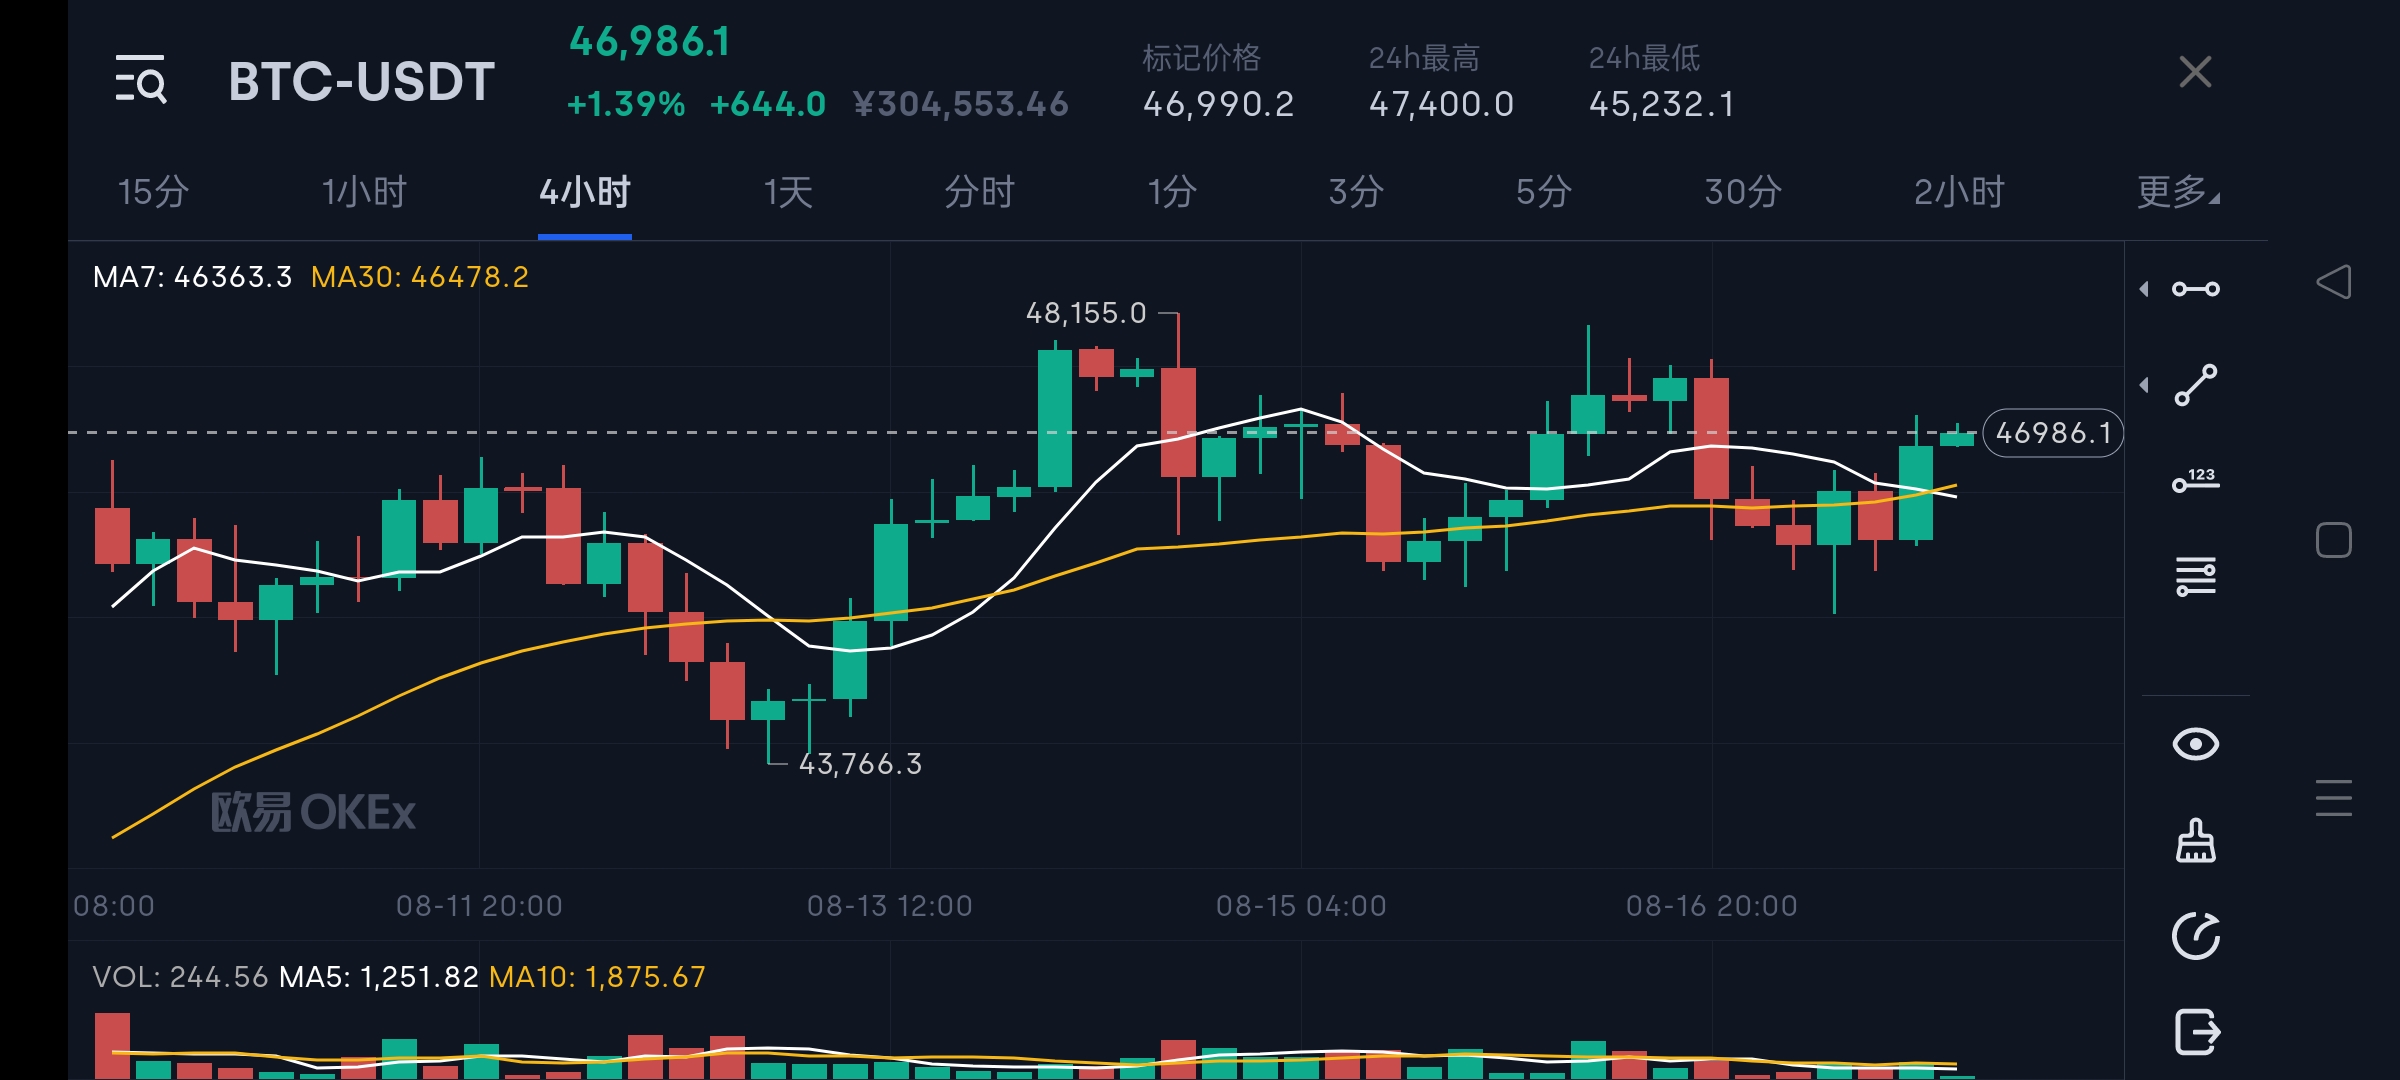Select the horizontal line drawing tool
The width and height of the screenshot is (2400, 1080).
2196,289
